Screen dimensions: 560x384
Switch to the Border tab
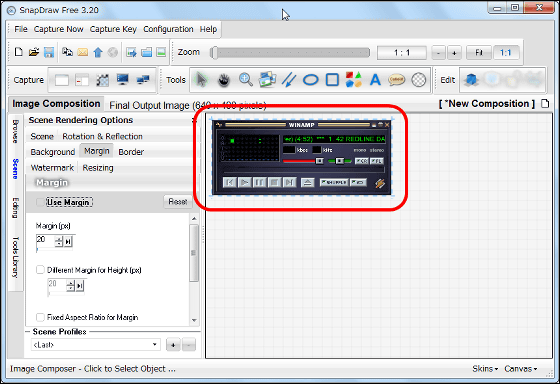click(x=131, y=152)
